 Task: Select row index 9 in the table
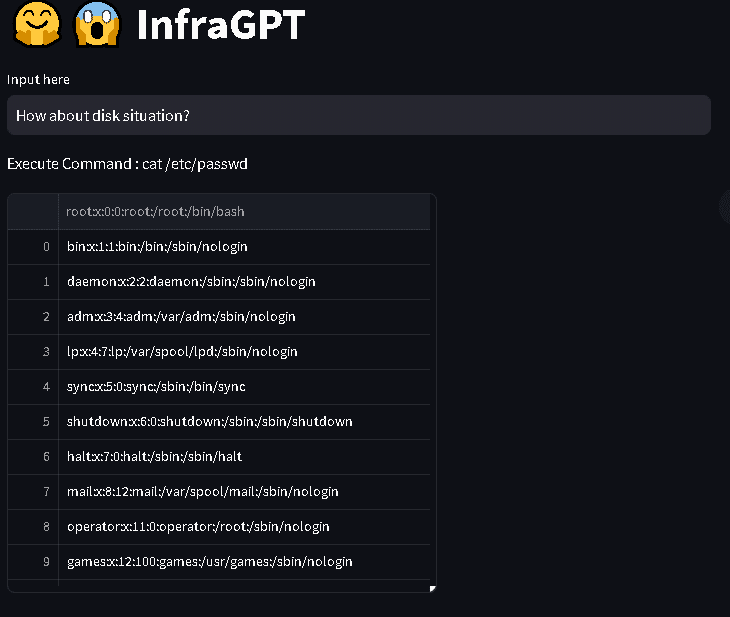[33, 562]
